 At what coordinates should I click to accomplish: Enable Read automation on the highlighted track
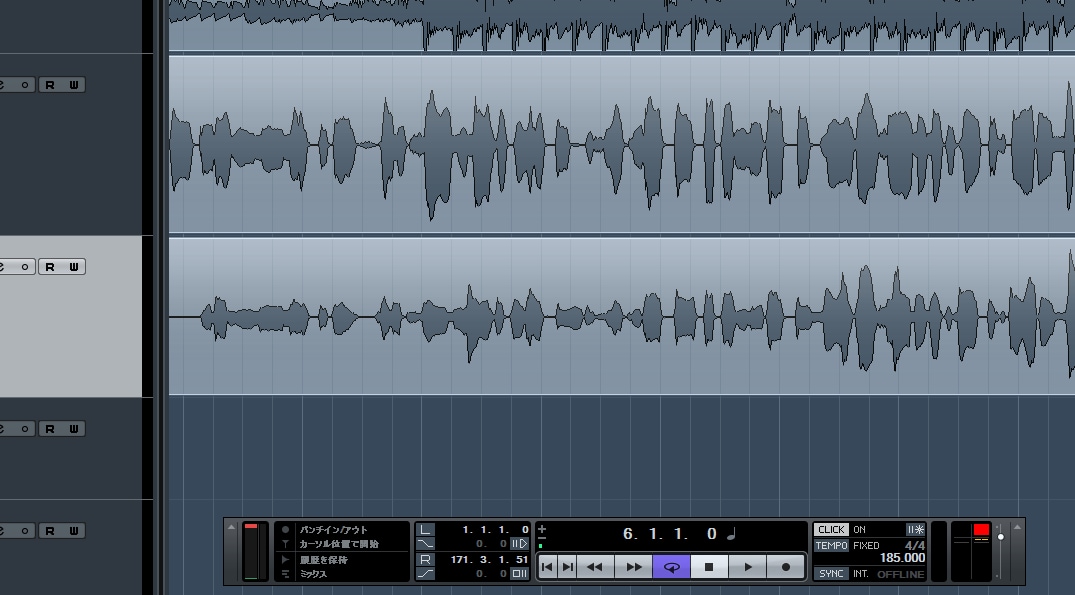[x=50, y=267]
